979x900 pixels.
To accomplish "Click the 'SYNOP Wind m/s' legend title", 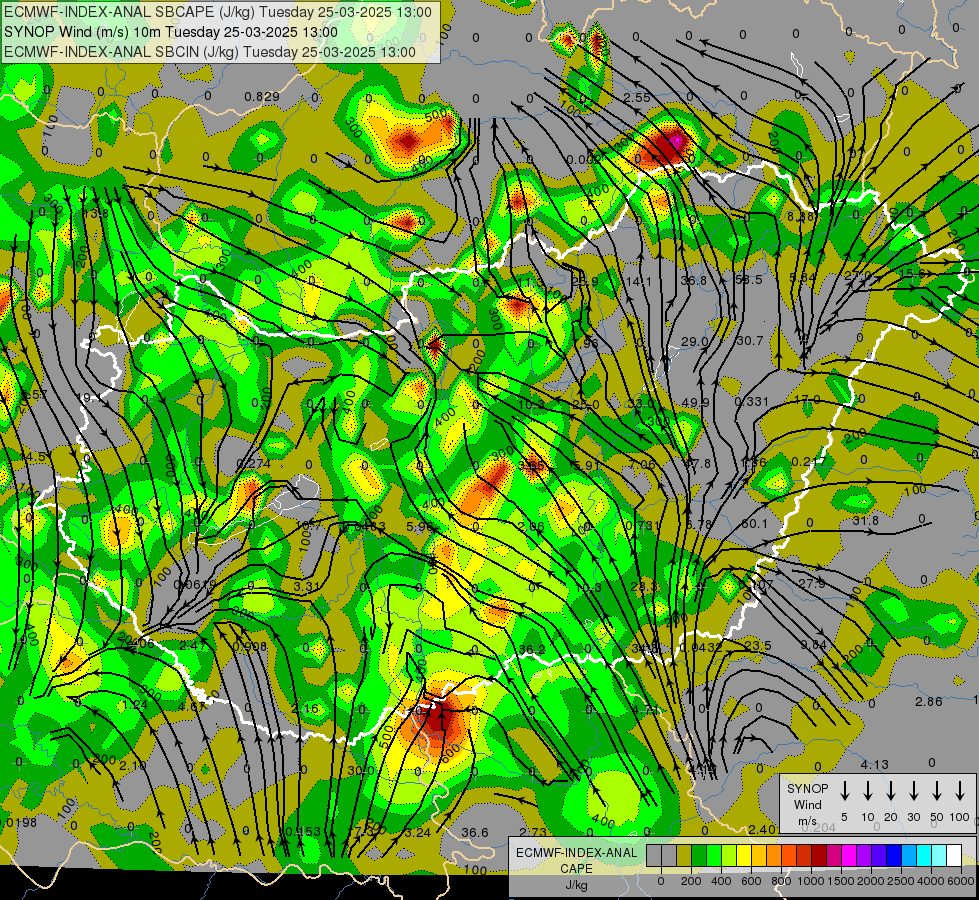I will click(x=807, y=804).
